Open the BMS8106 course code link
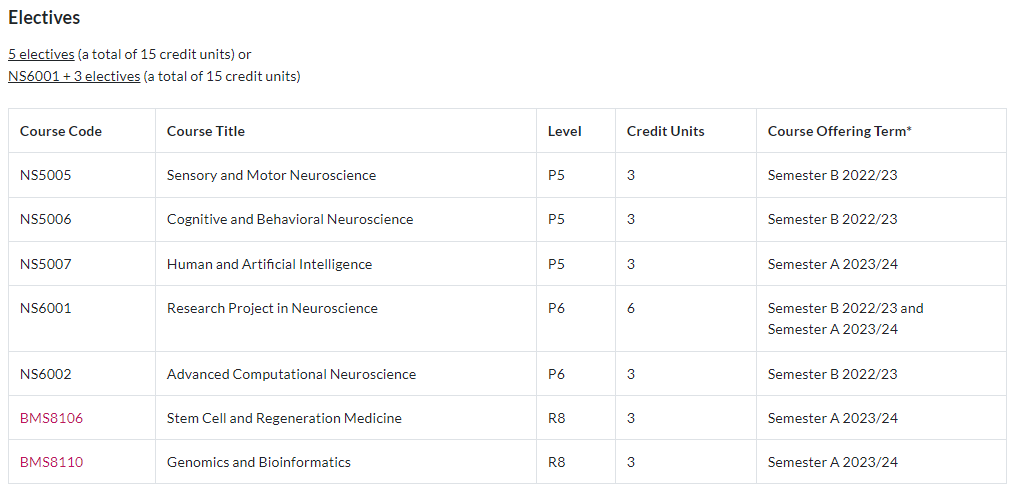1011x487 pixels. coord(52,418)
